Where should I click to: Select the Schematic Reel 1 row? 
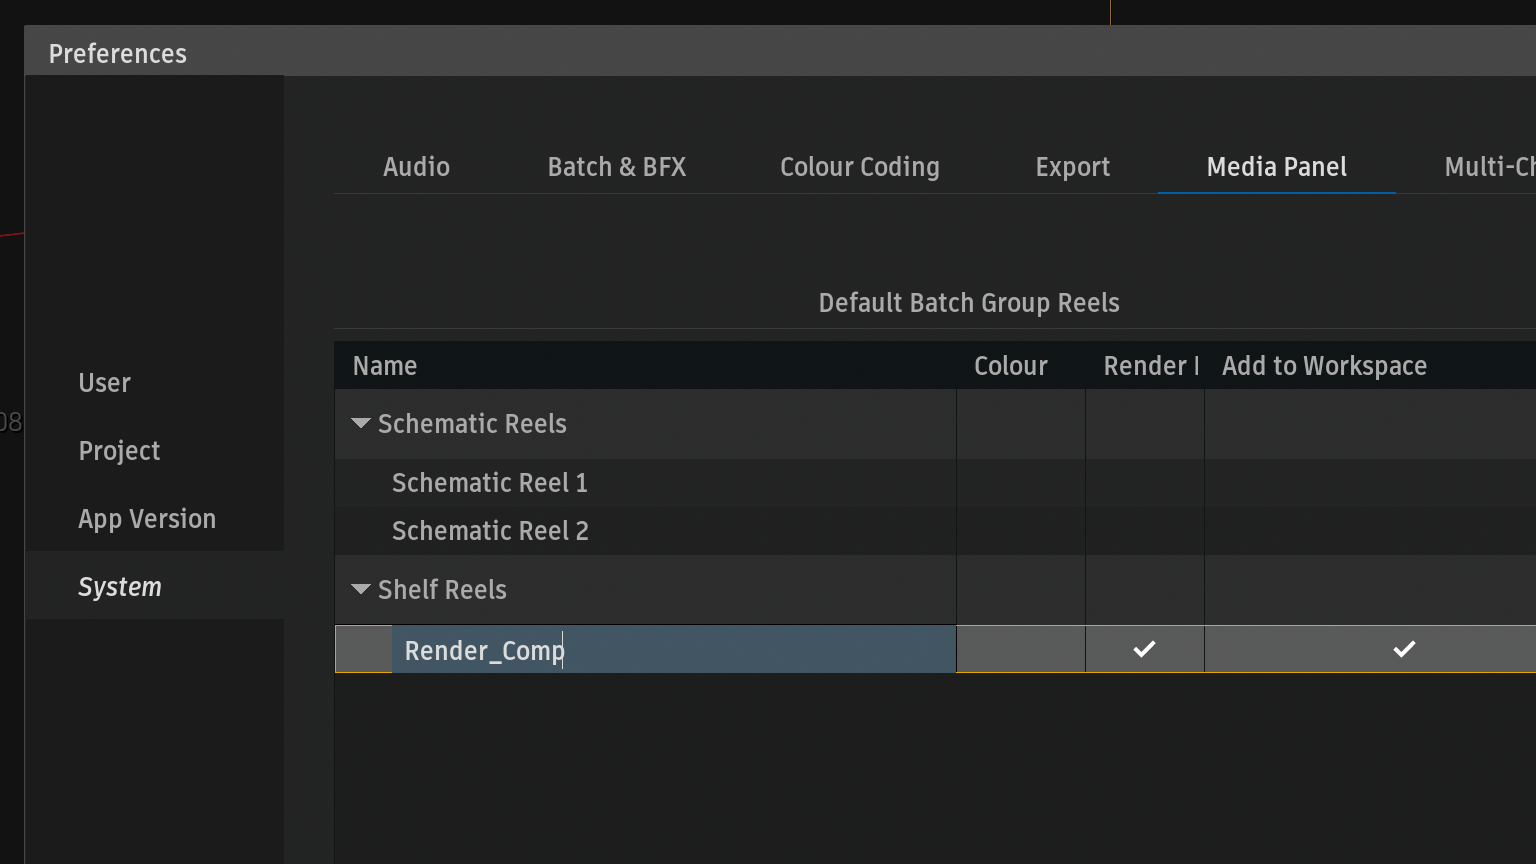tap(490, 483)
